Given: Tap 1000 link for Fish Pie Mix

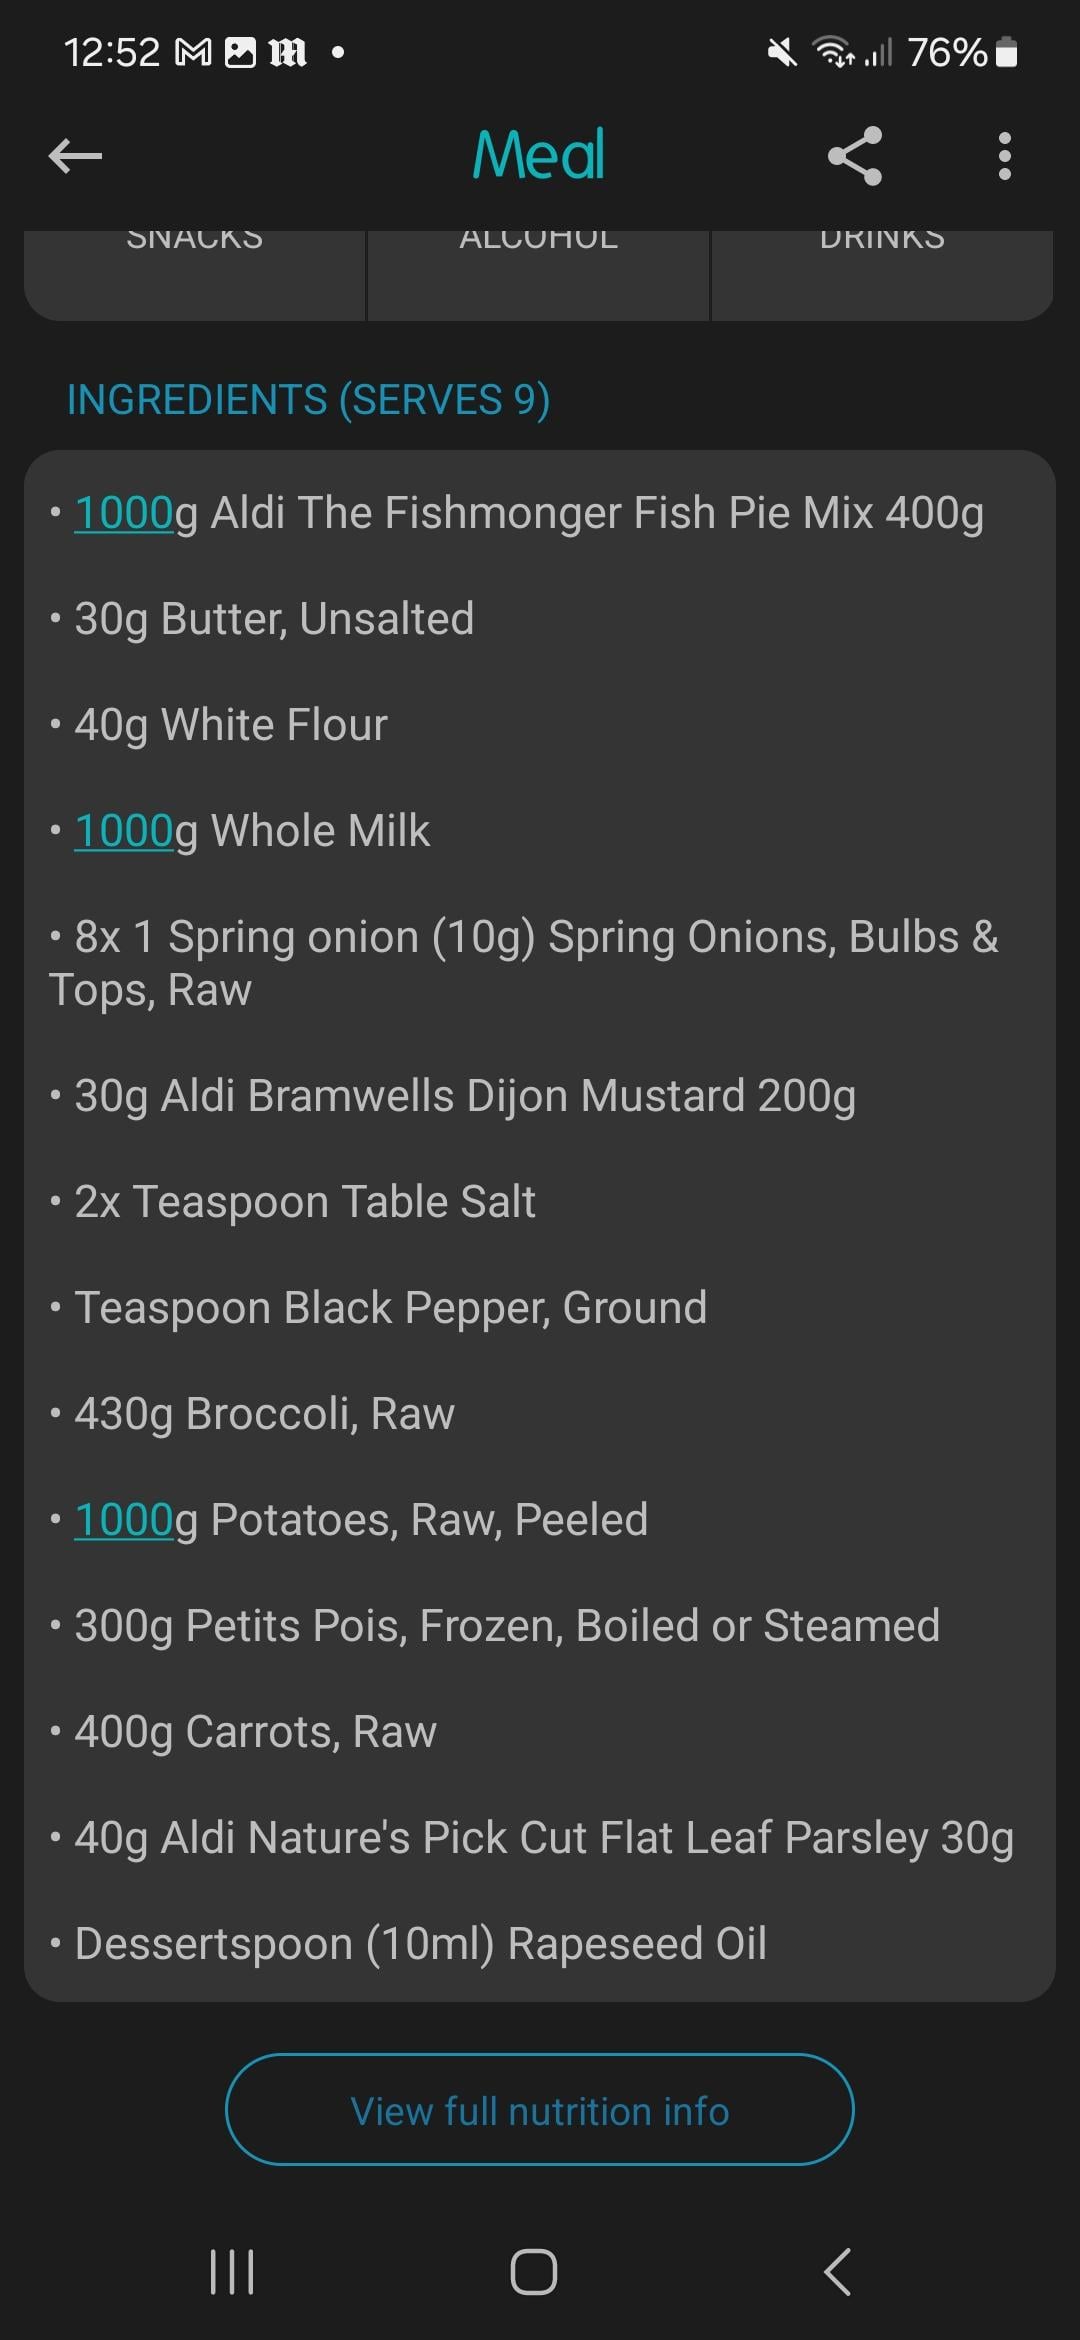Looking at the screenshot, I should [125, 513].
